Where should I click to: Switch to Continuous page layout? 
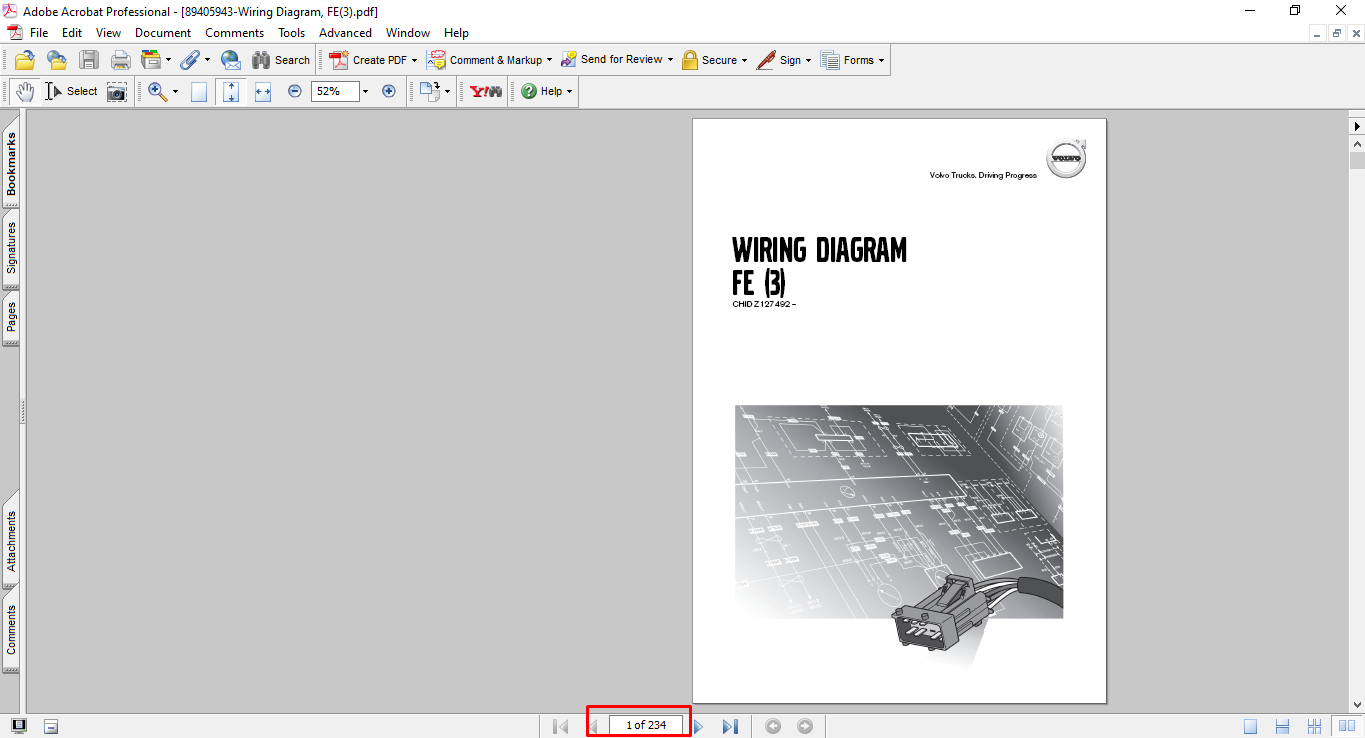(1283, 726)
